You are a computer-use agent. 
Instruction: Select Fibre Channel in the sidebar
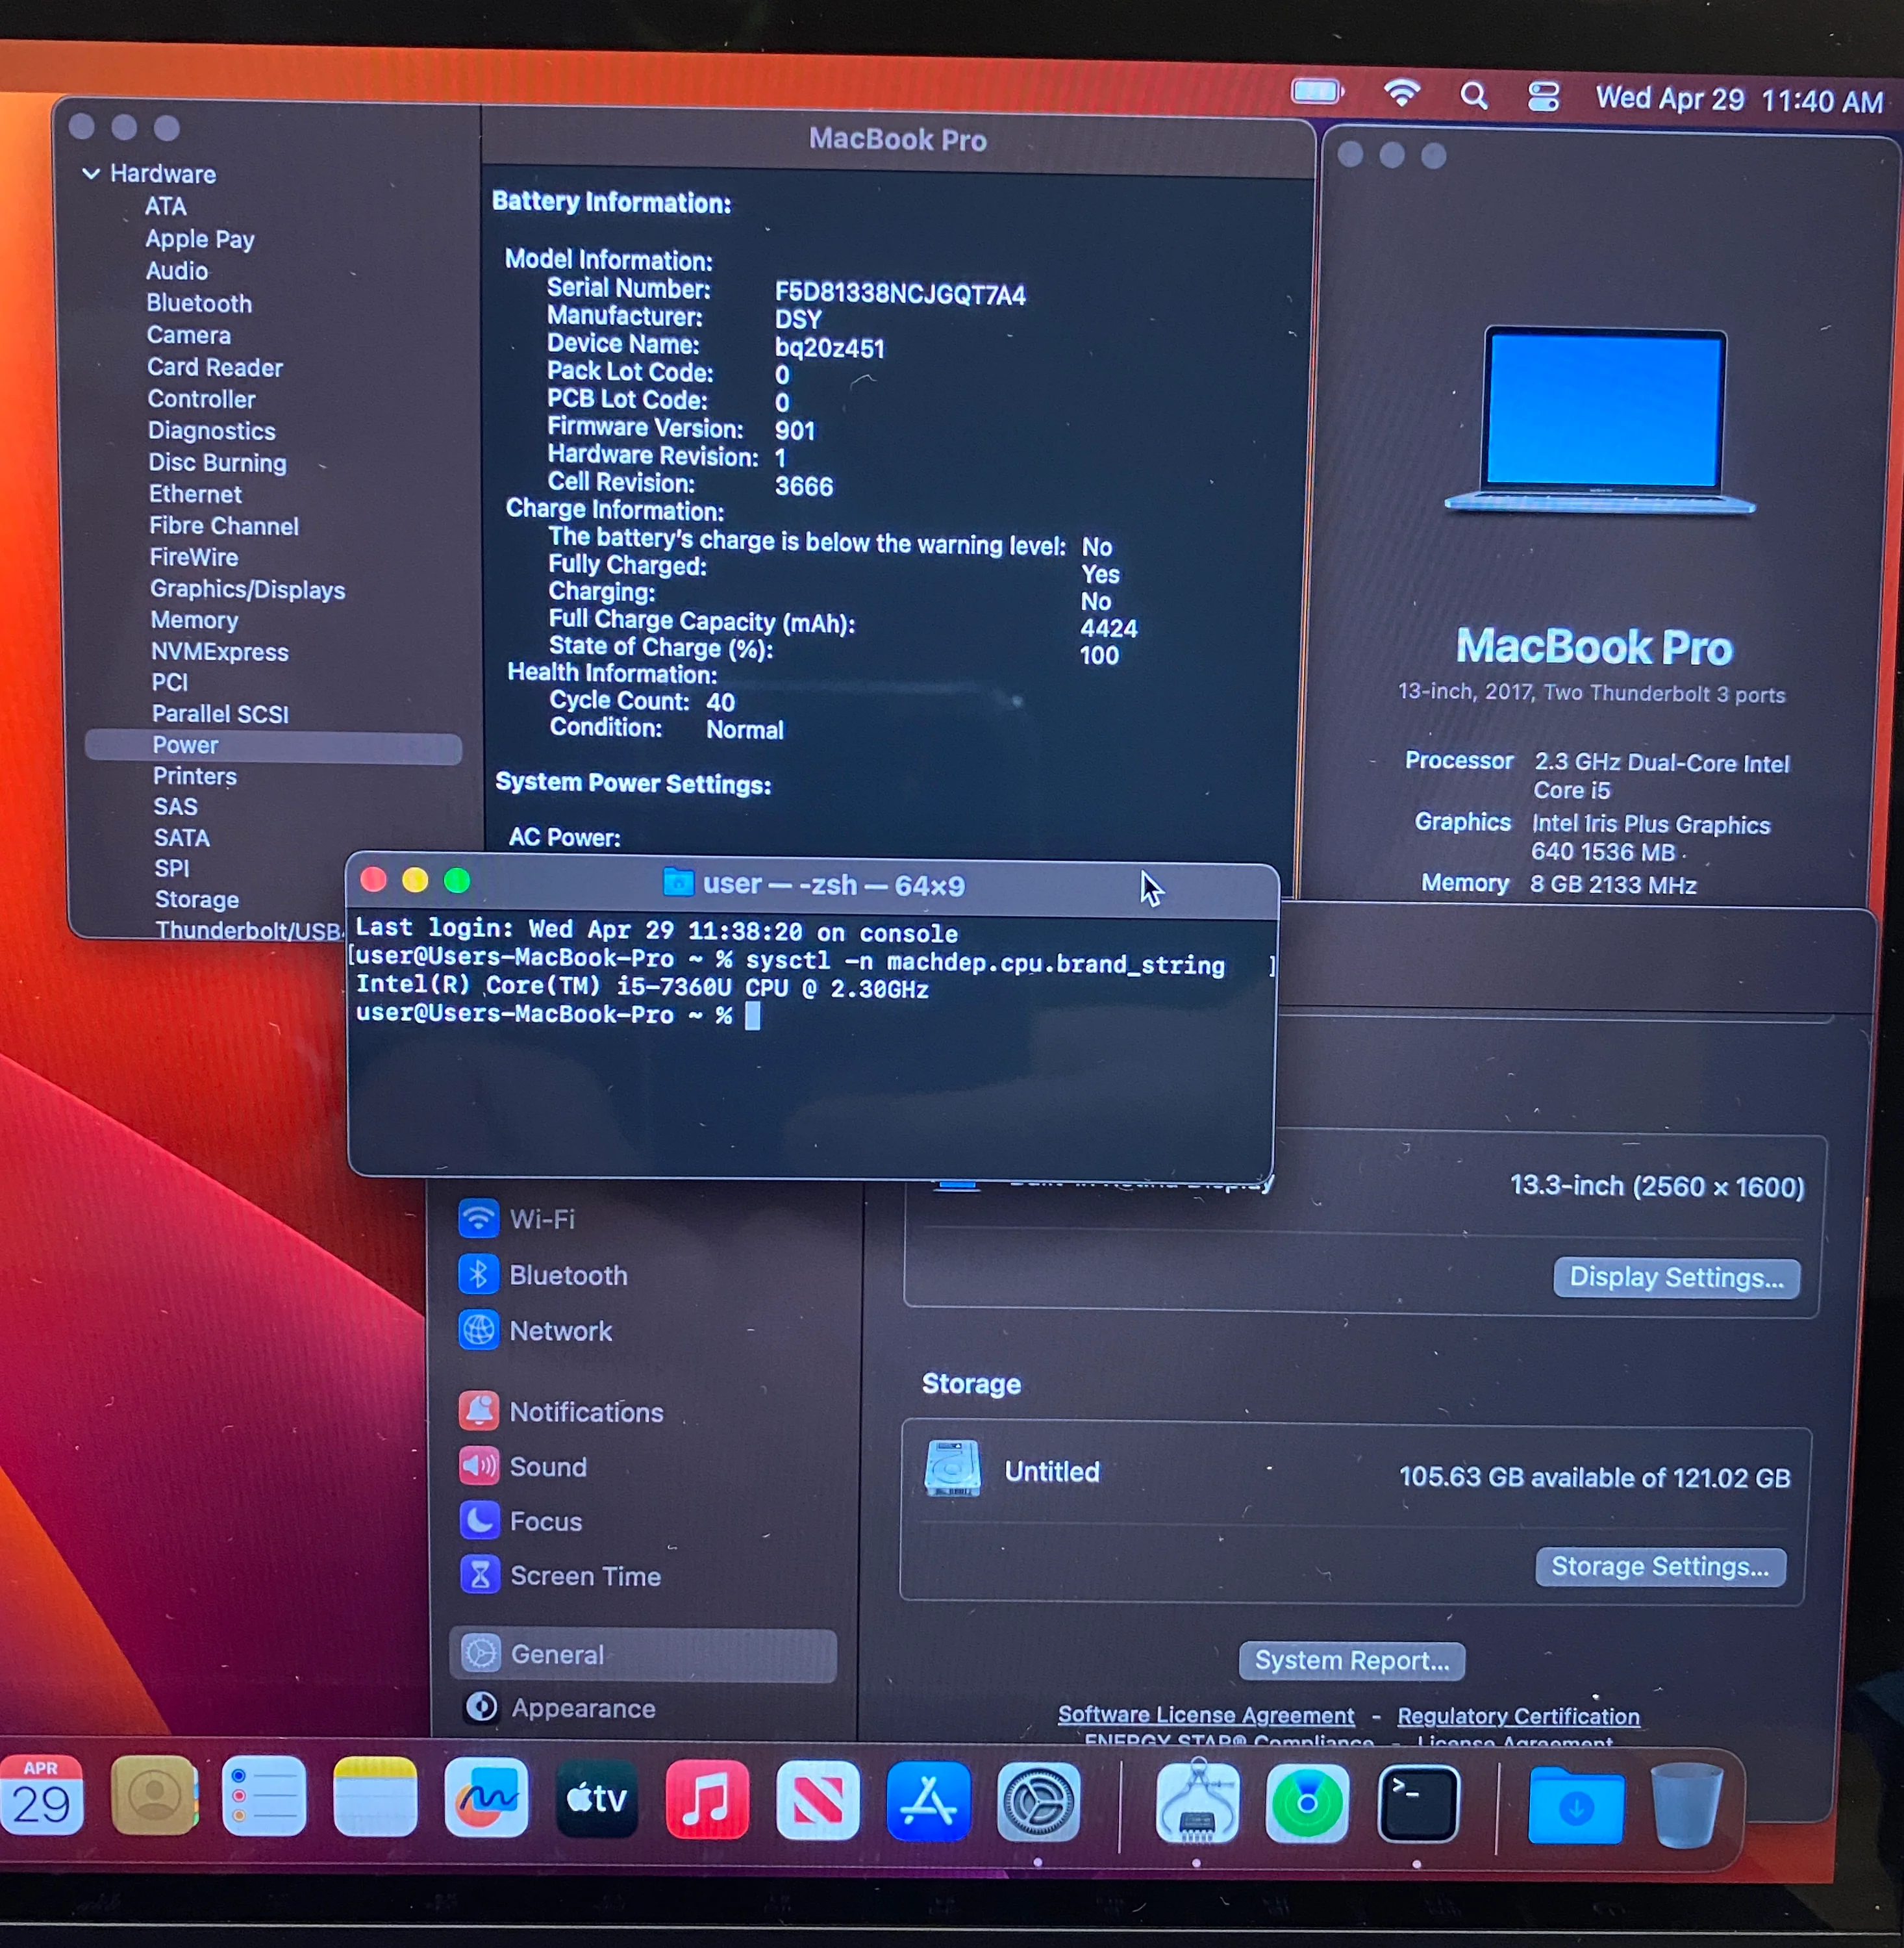pos(224,526)
